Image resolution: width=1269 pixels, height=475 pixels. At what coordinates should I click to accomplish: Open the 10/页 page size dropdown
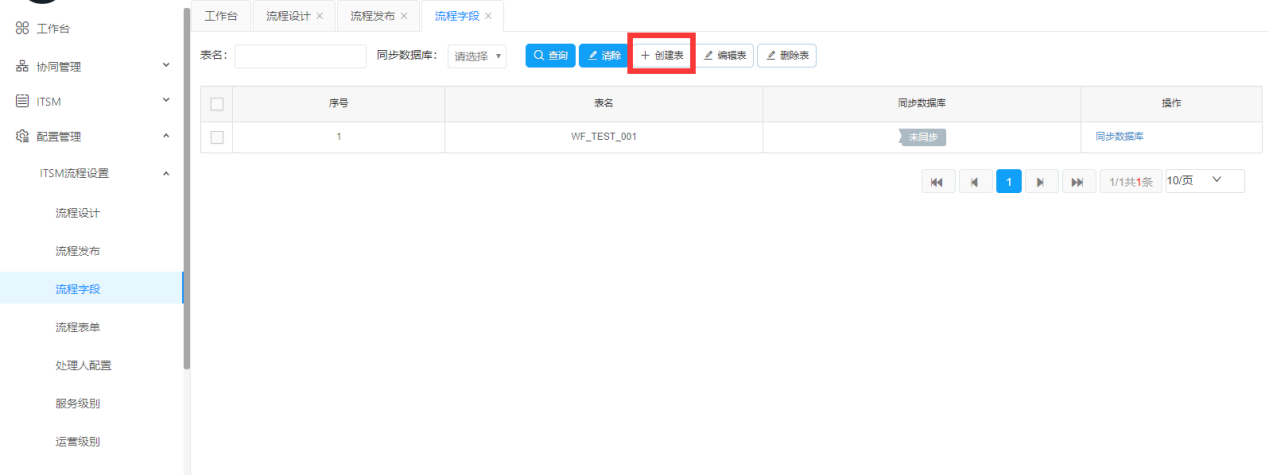1204,181
